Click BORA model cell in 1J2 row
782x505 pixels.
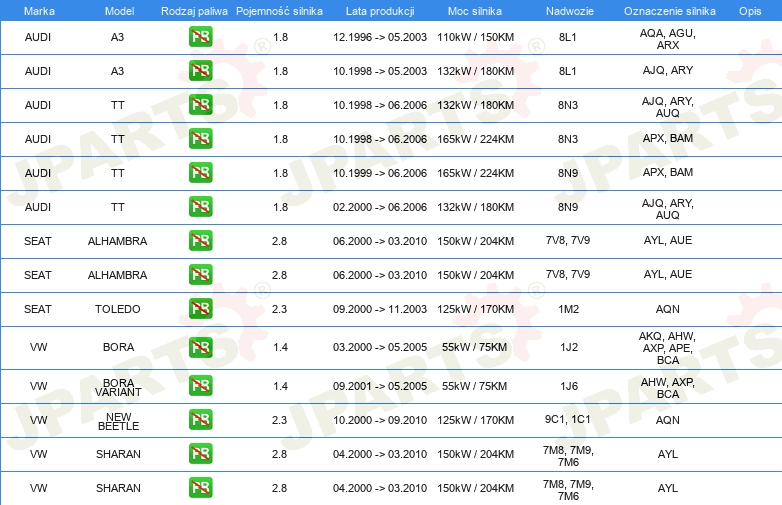[x=118, y=347]
